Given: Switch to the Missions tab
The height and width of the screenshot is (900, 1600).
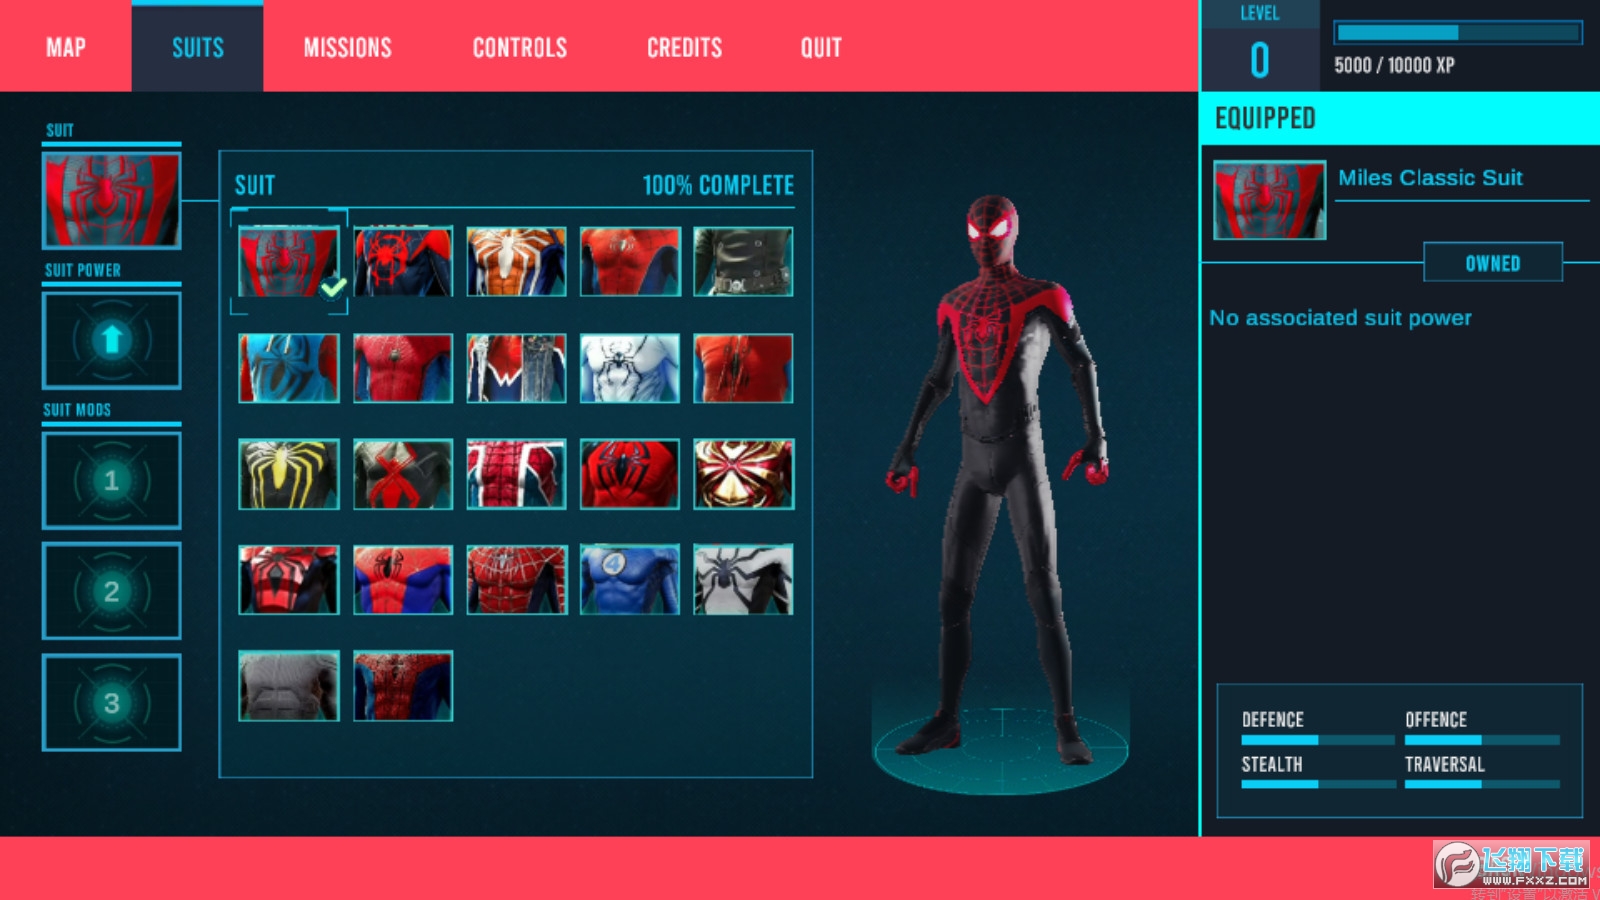Looking at the screenshot, I should (x=347, y=47).
